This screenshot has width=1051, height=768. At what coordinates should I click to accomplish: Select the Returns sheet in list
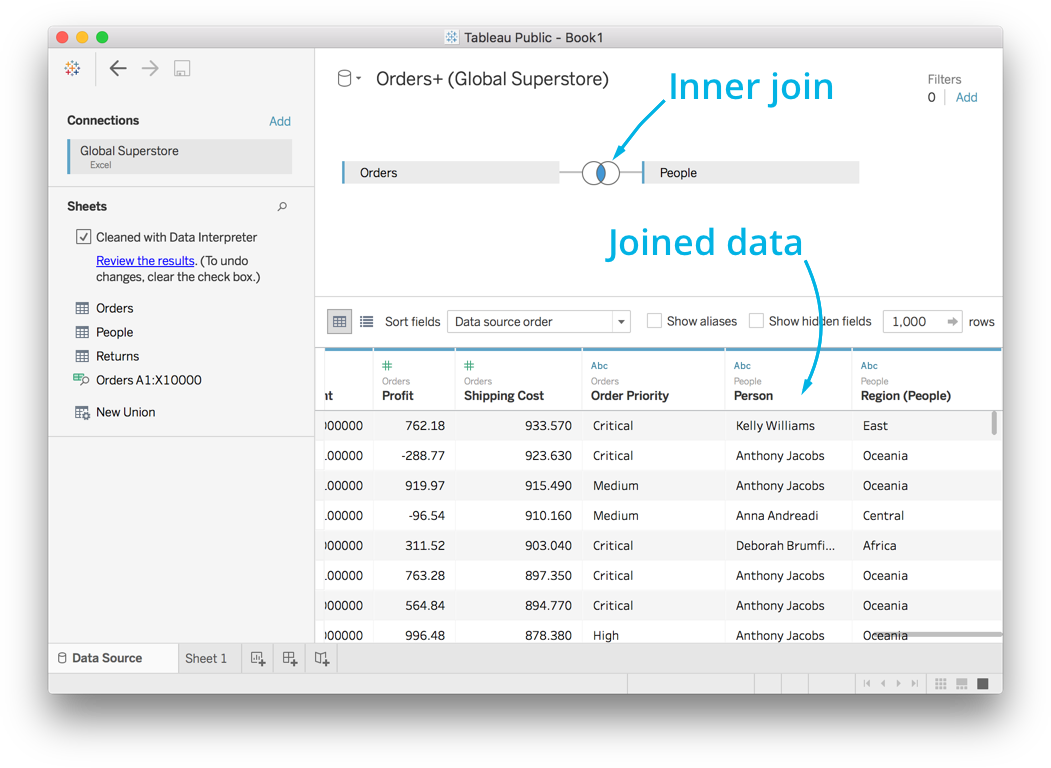click(x=117, y=356)
